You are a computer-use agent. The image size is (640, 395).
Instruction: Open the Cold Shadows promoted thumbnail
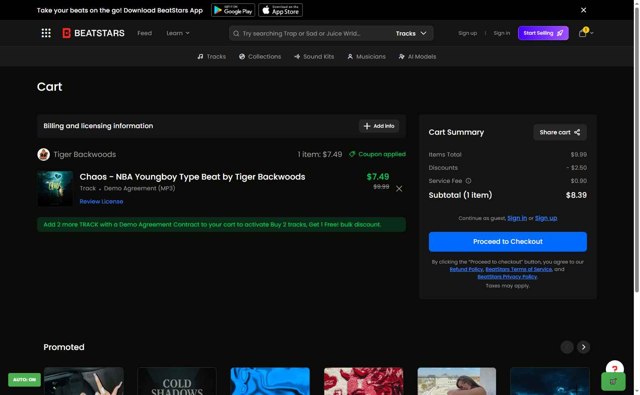(x=177, y=381)
